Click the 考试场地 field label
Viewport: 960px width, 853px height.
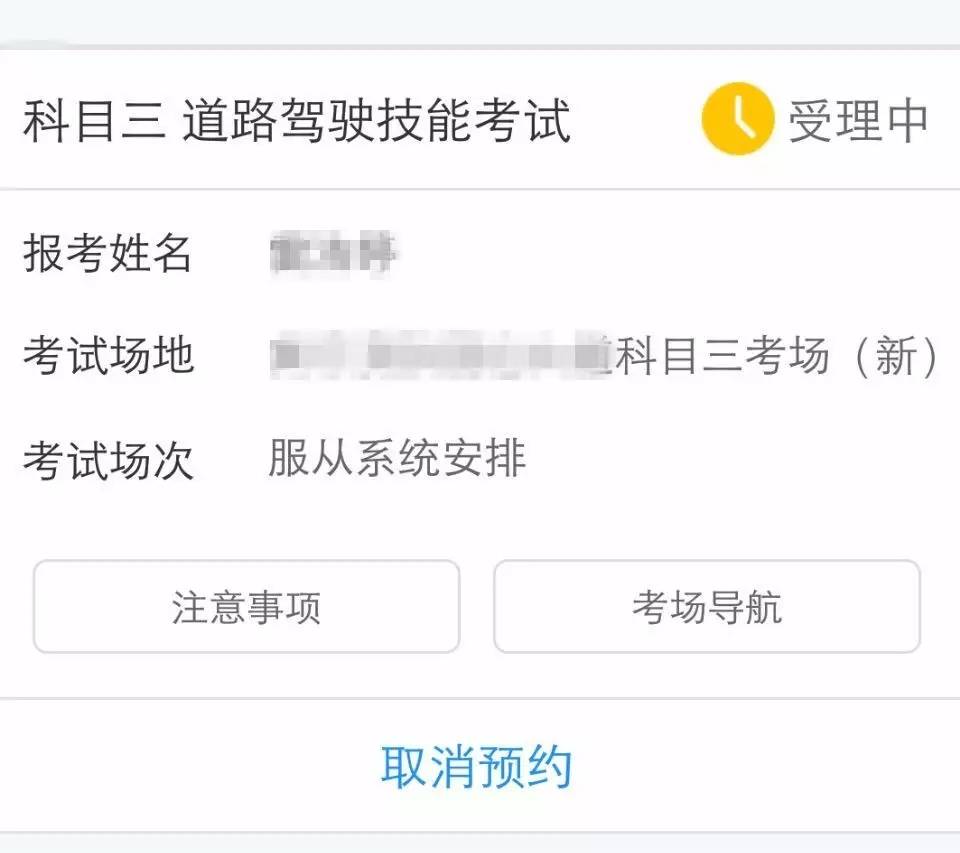pyautogui.click(x=108, y=356)
